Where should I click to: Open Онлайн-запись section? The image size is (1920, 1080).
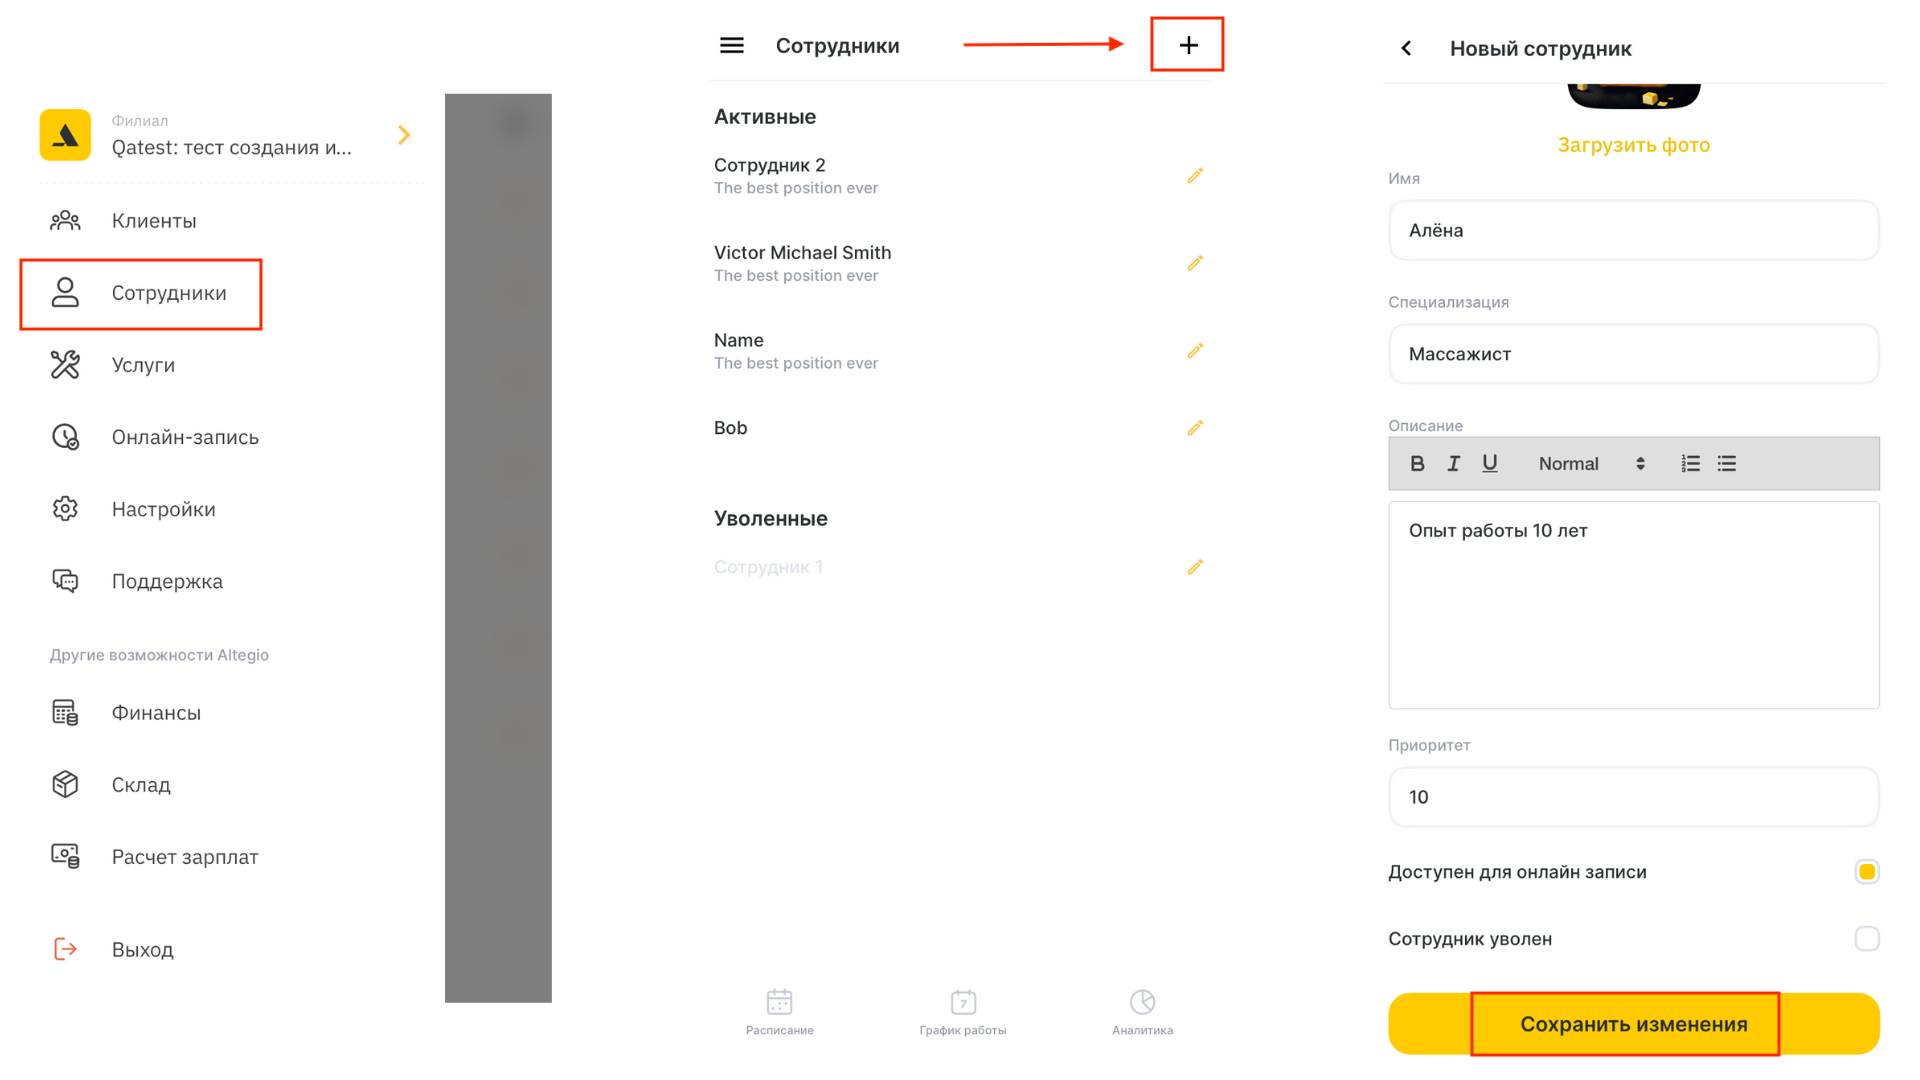(x=183, y=435)
